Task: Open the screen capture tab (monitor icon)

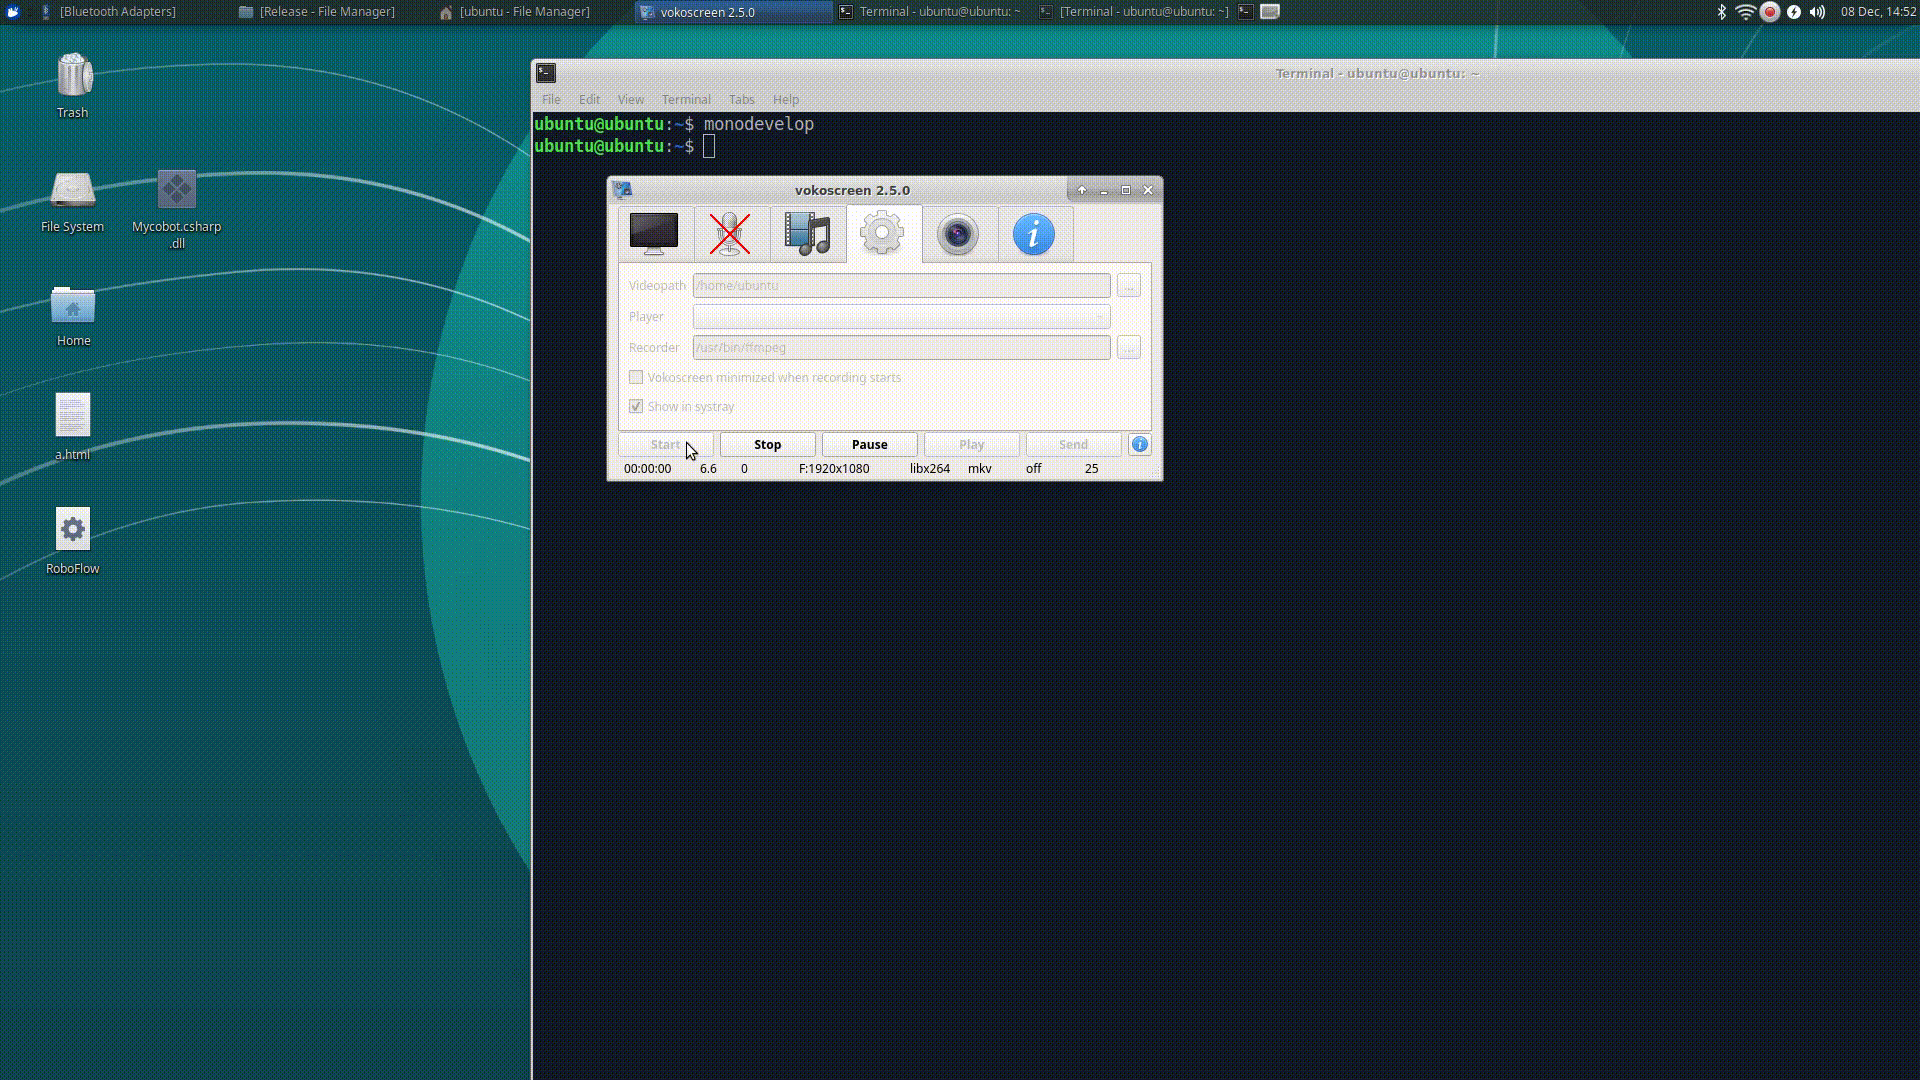Action: click(x=654, y=234)
